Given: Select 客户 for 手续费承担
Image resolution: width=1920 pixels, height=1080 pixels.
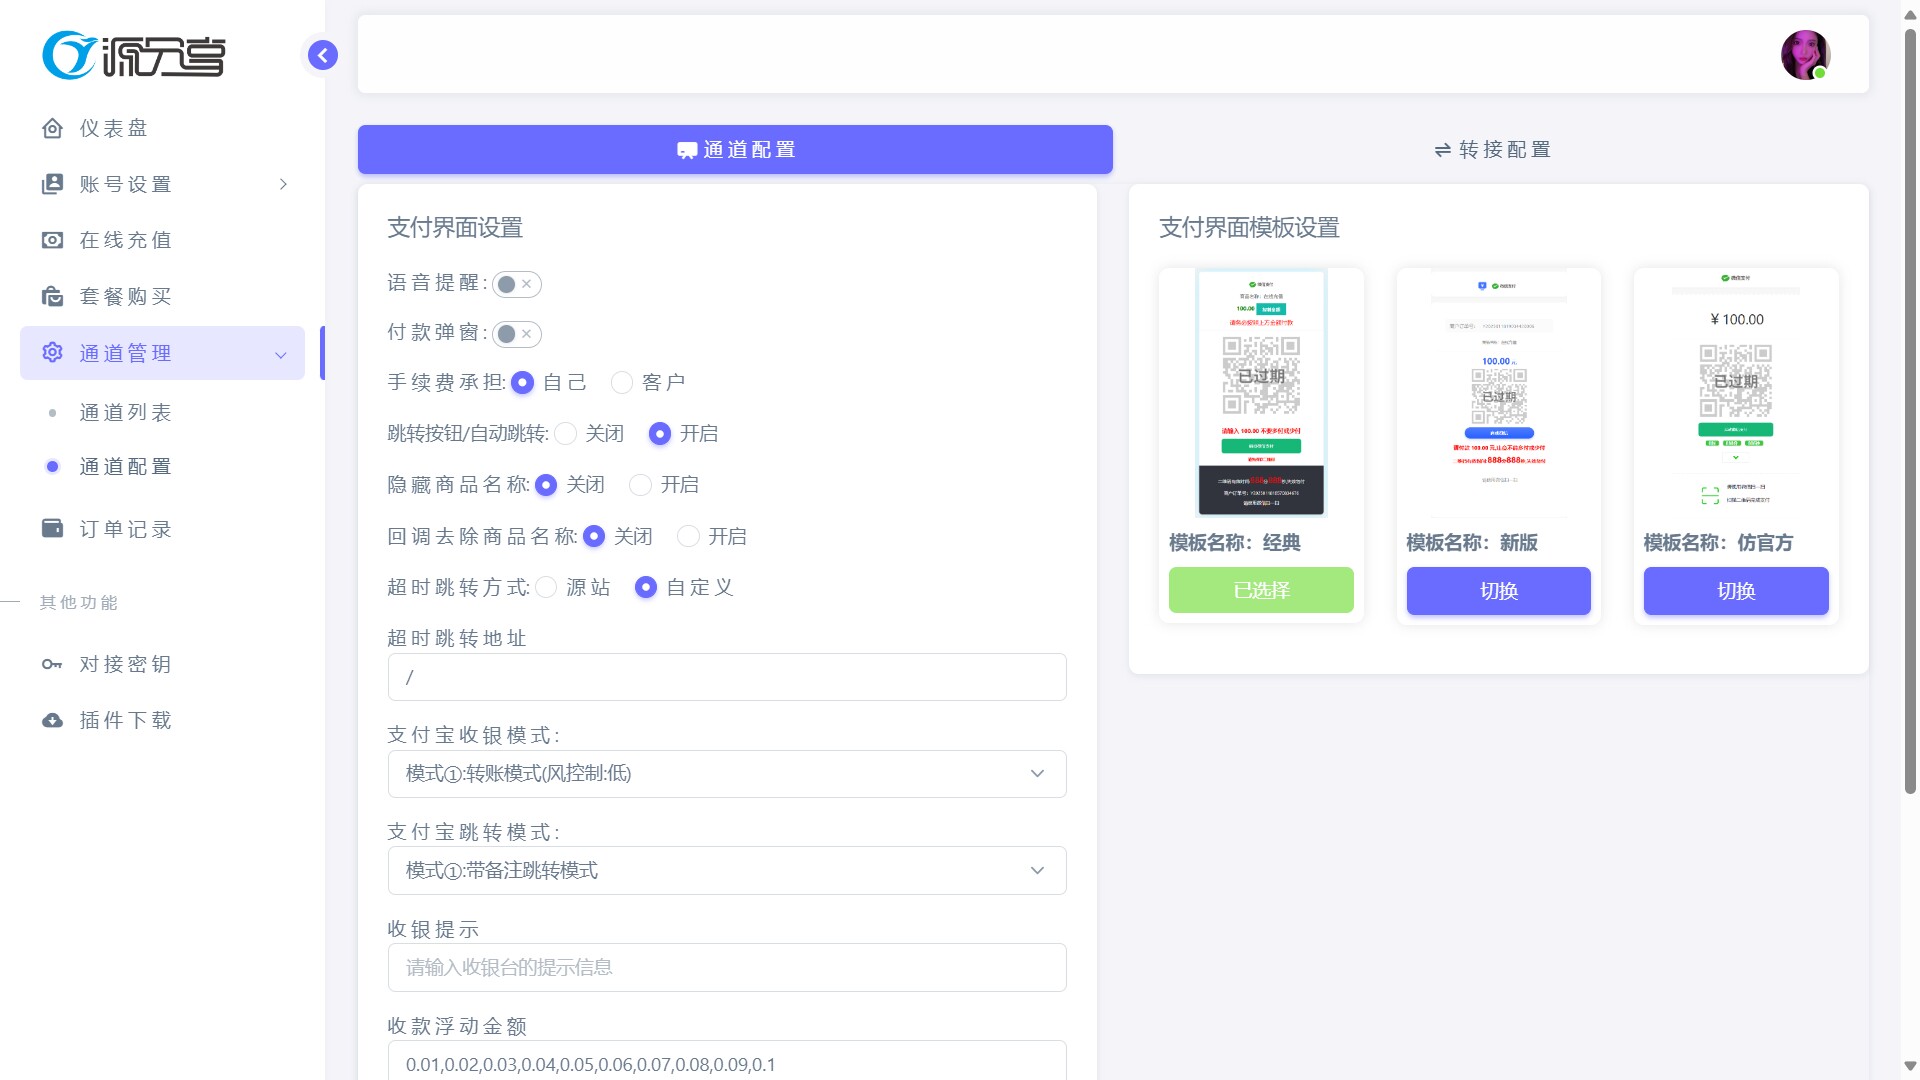Looking at the screenshot, I should (623, 382).
